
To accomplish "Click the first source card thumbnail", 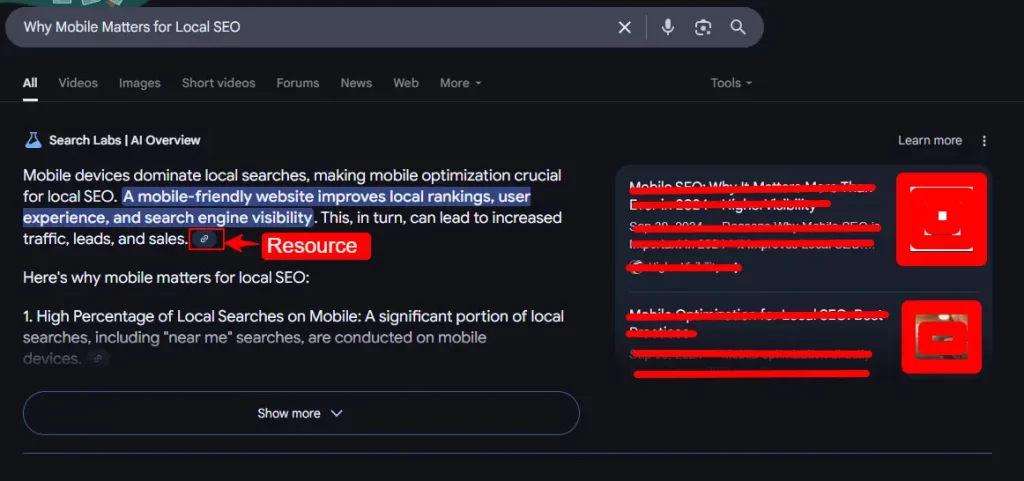I will (x=941, y=219).
